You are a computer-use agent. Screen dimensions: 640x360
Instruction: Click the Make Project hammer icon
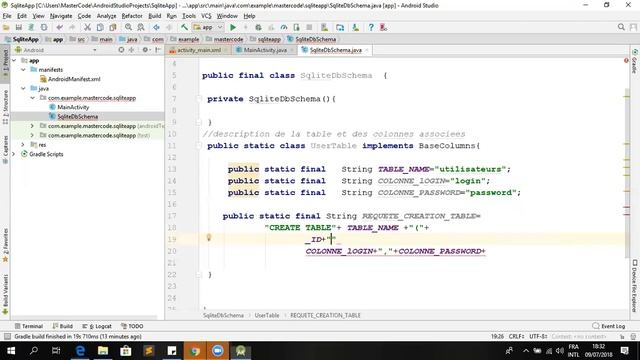point(184,27)
